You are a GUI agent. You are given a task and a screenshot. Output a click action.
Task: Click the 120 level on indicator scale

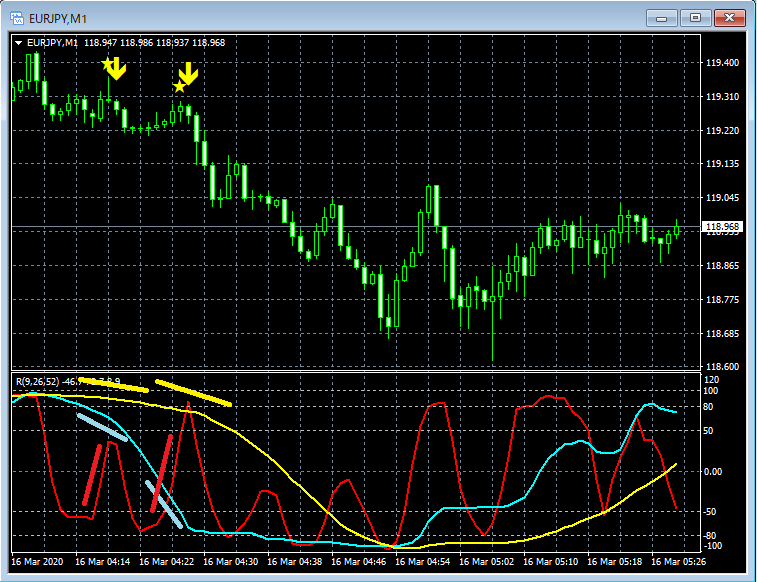[x=712, y=379]
